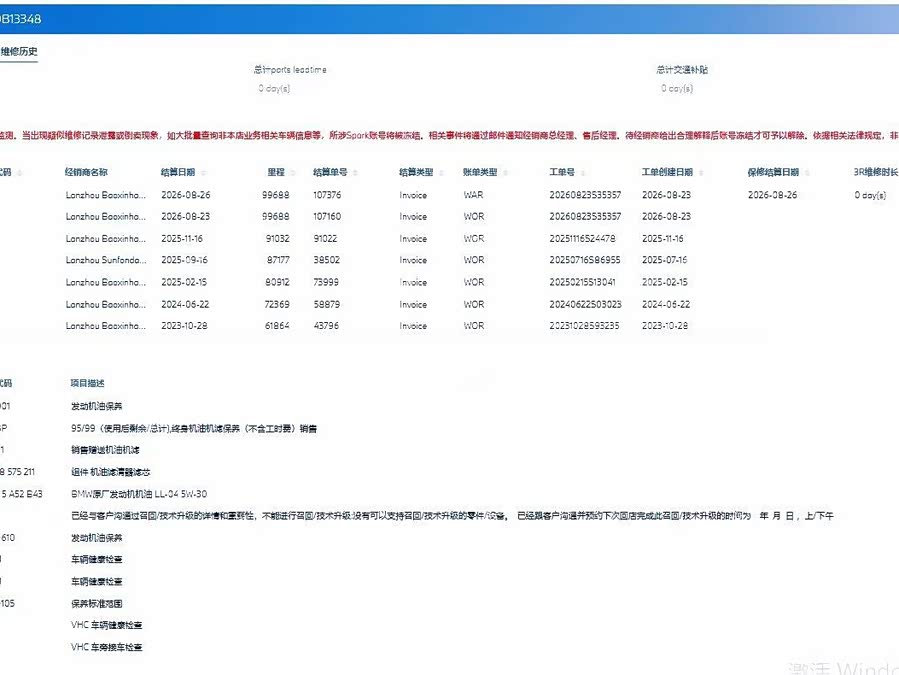This screenshot has width=899, height=675.
Task: Click the sort icon beside 里程 header
Action: tap(293, 173)
